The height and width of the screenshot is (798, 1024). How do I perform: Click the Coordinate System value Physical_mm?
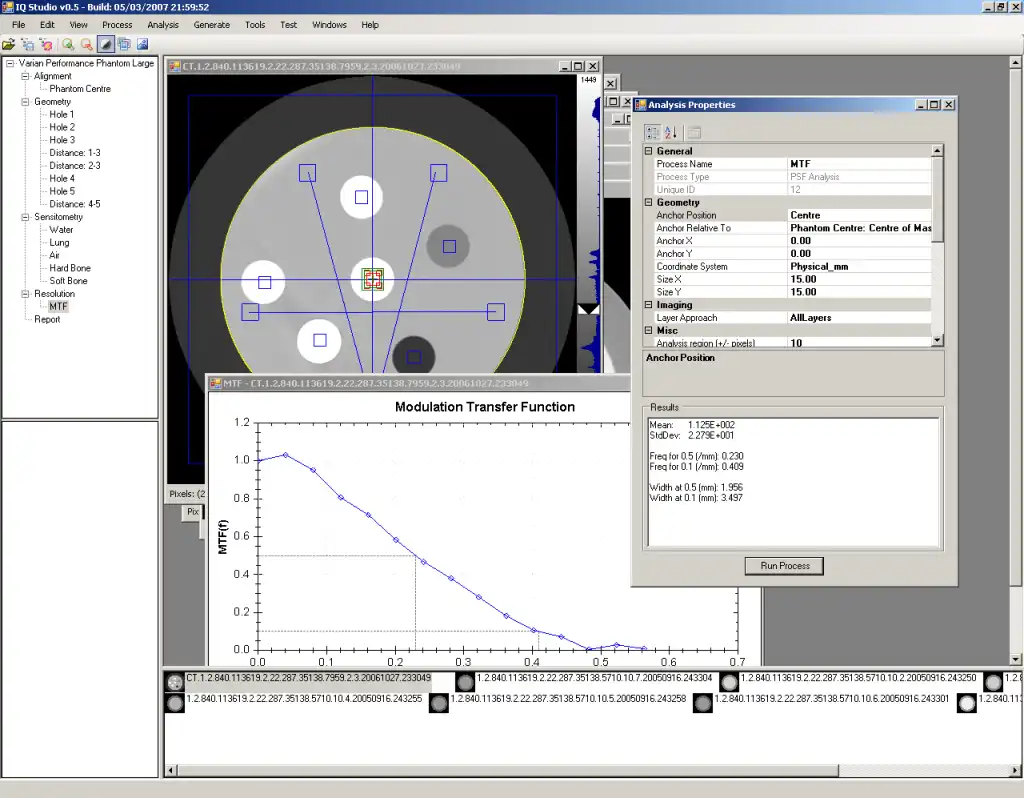click(x=860, y=266)
